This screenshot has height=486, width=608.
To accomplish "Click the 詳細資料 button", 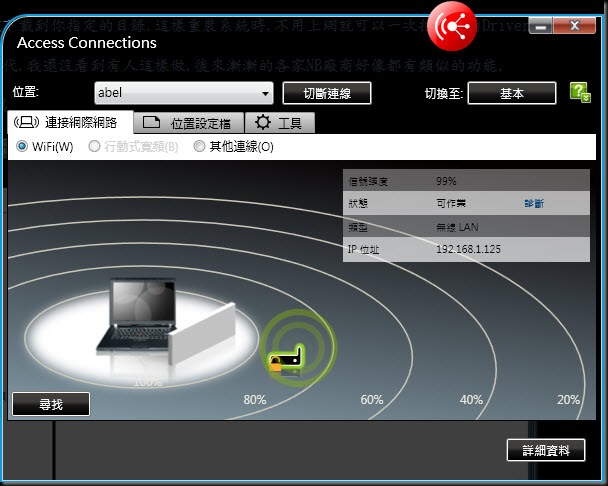I will 546,450.
